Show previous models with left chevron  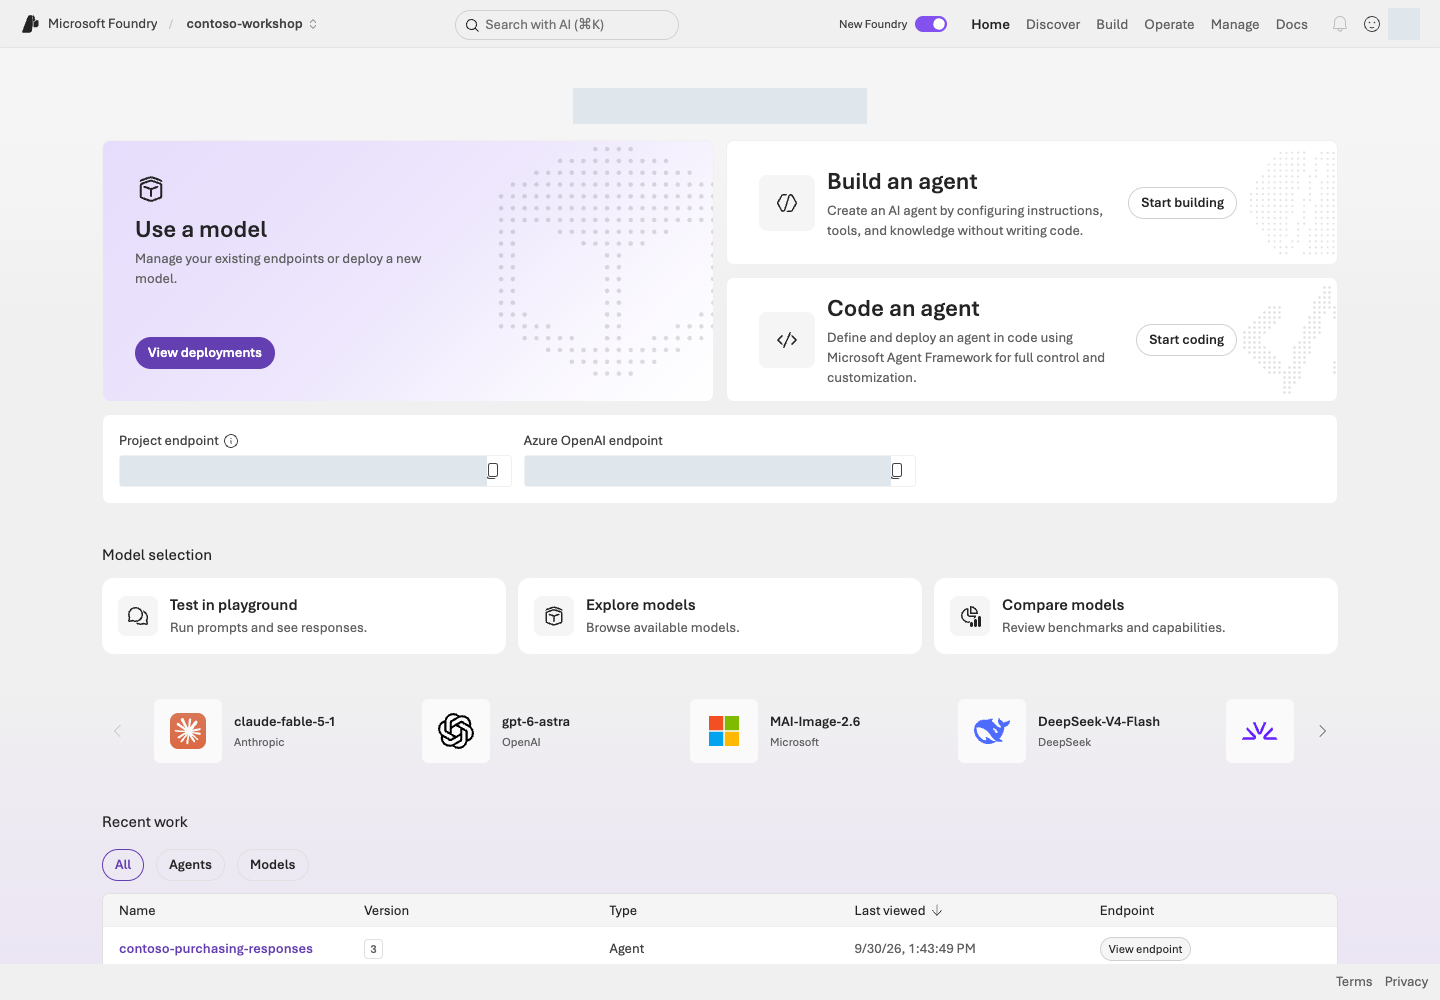pyautogui.click(x=117, y=731)
